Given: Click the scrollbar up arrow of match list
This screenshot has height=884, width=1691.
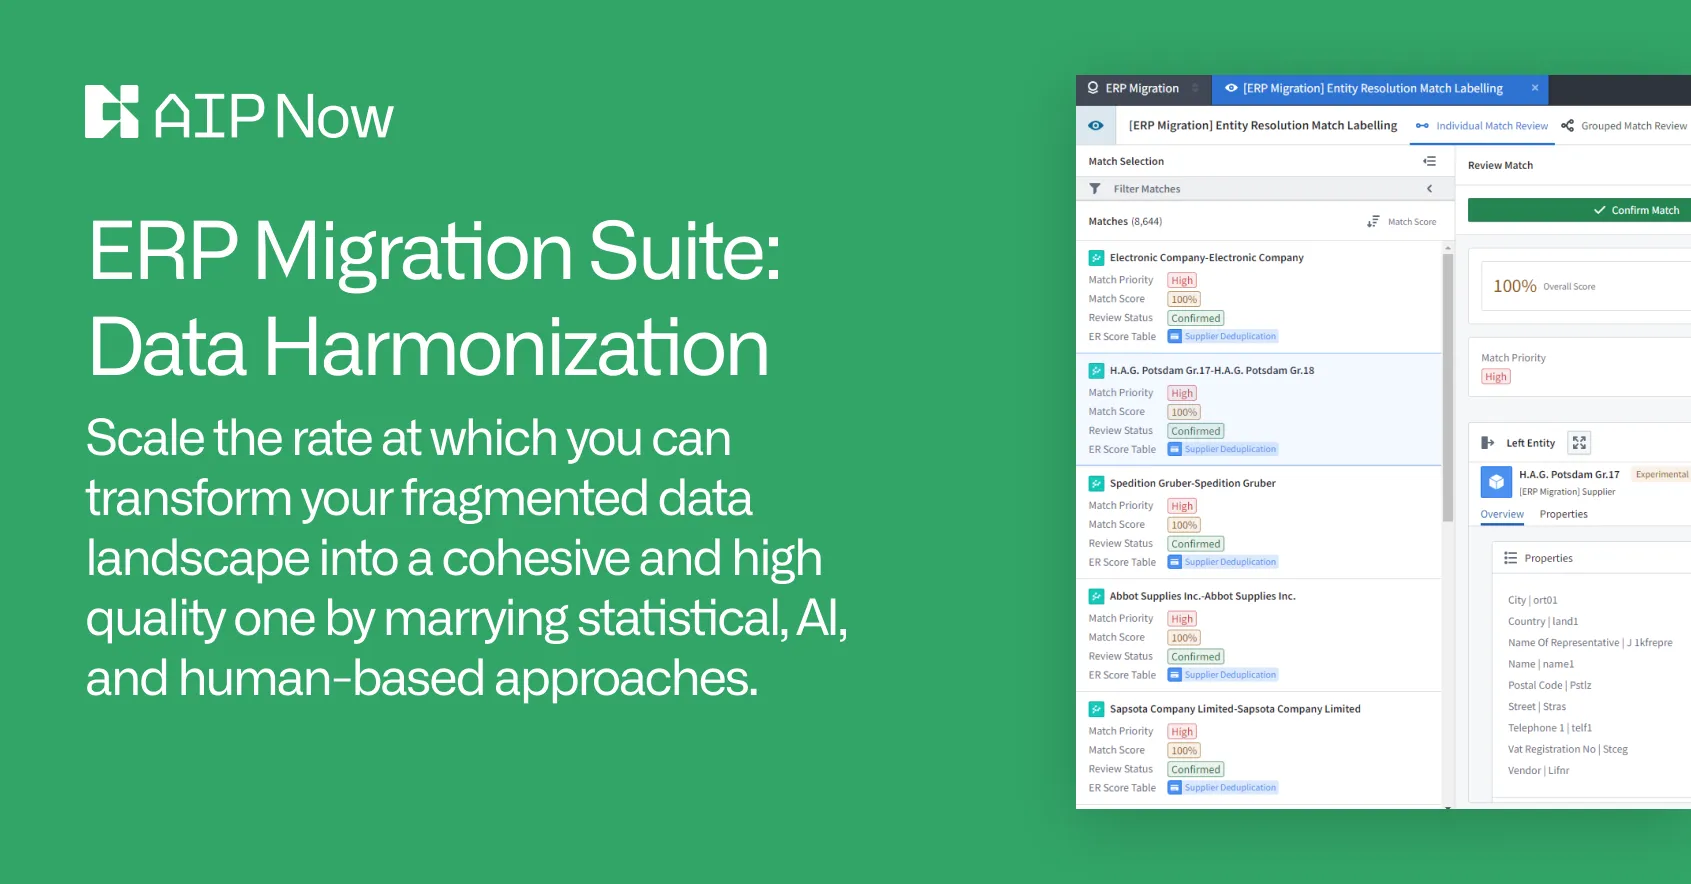Looking at the screenshot, I should pyautogui.click(x=1448, y=247).
